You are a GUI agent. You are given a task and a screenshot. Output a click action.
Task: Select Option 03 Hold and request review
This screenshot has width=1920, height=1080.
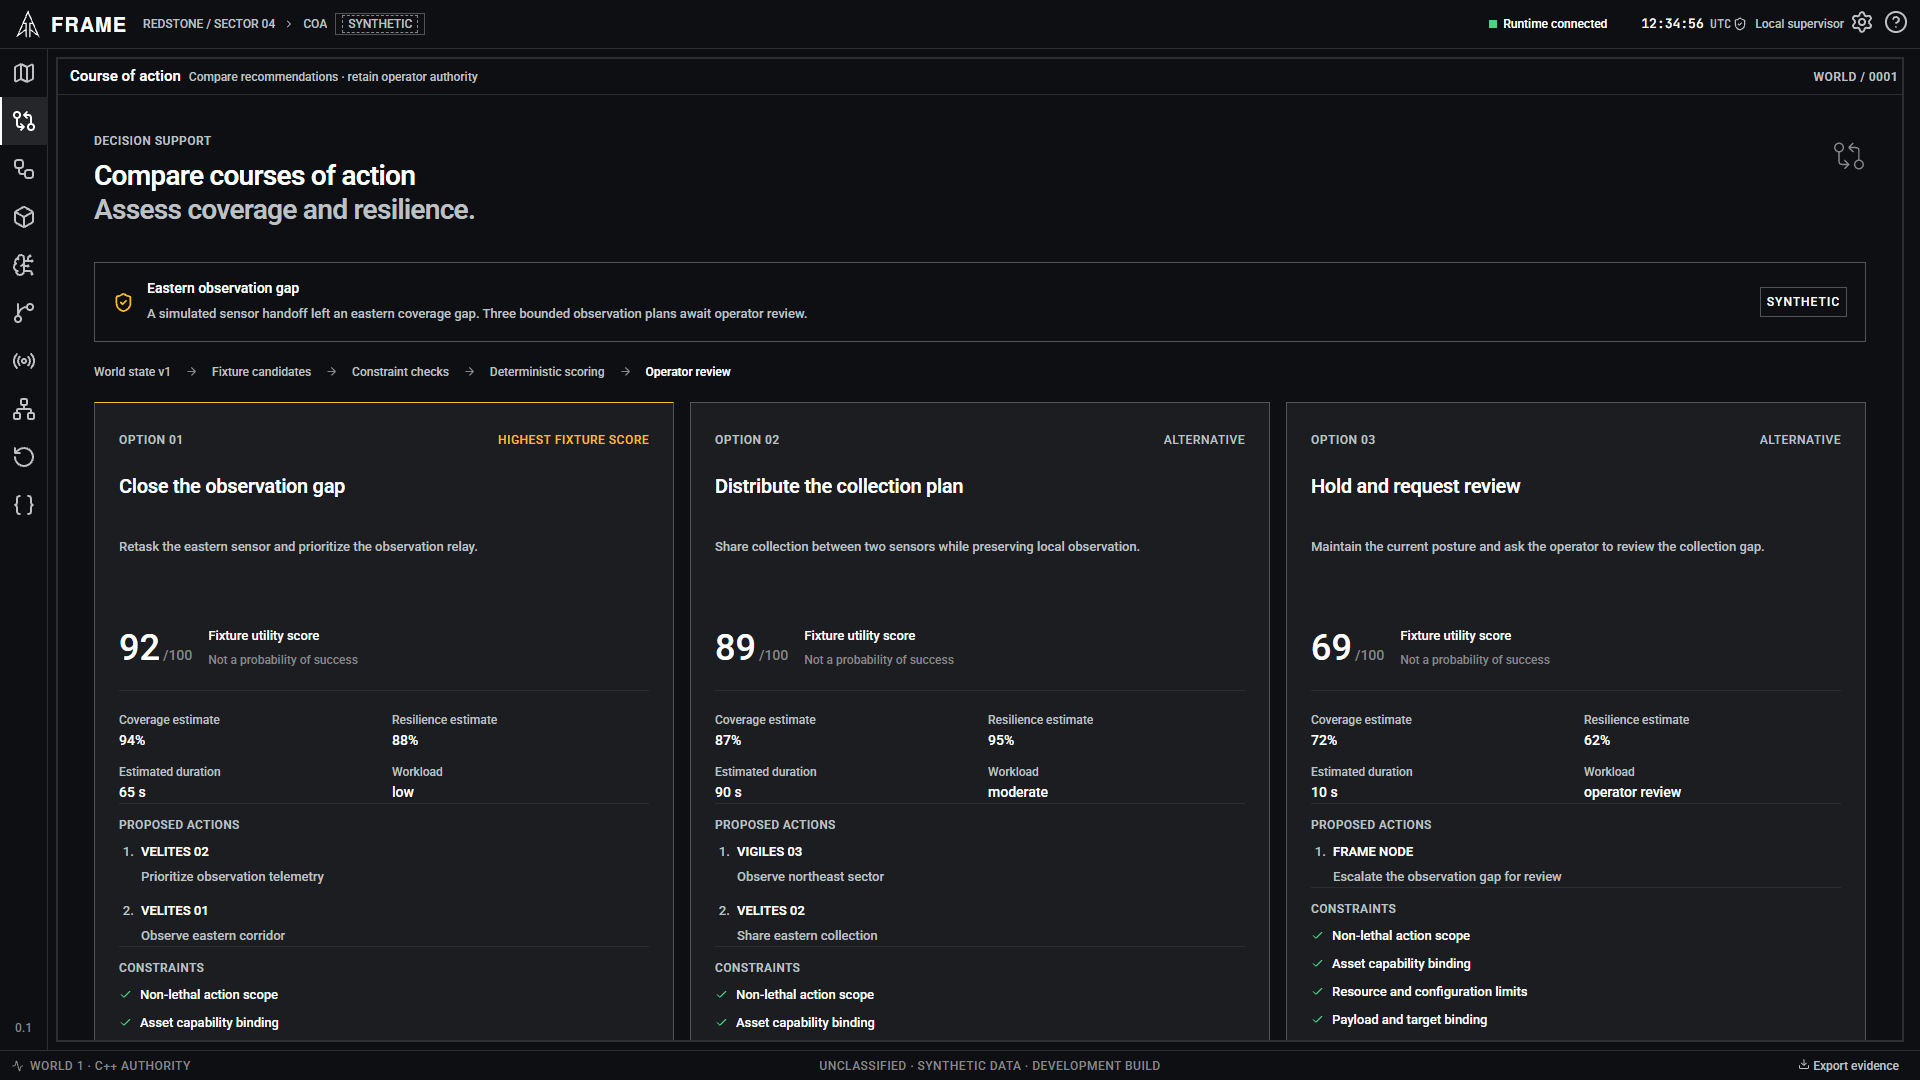click(x=1576, y=721)
